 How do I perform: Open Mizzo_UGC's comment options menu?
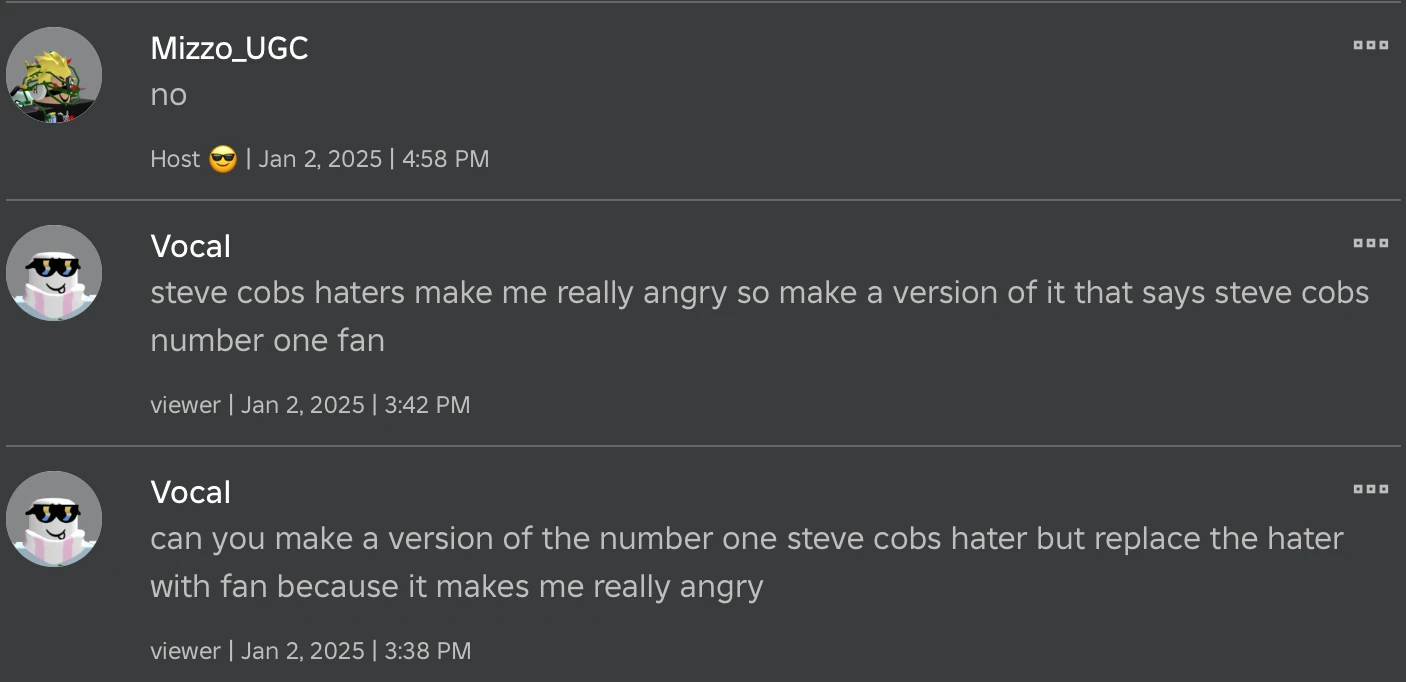[1370, 45]
